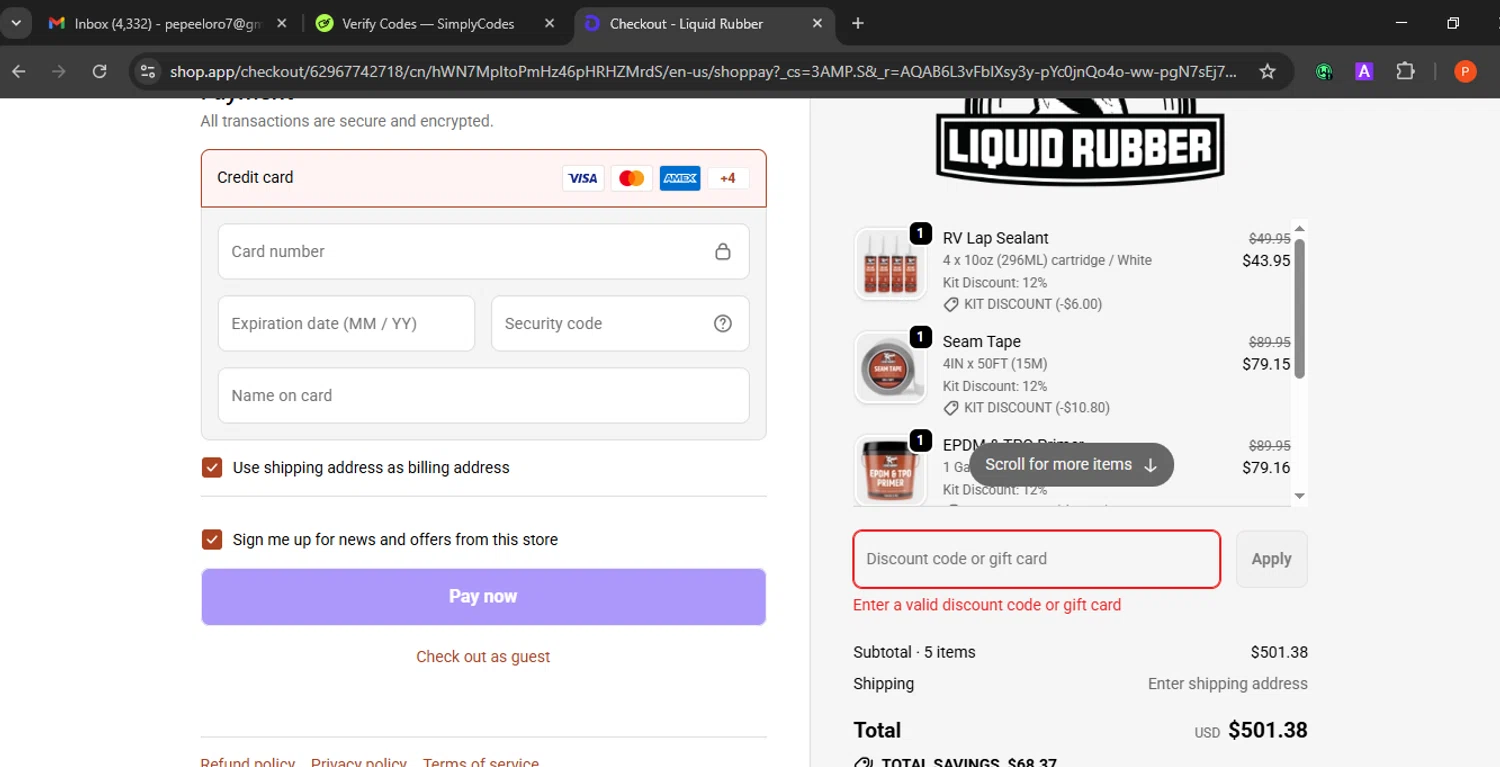Viewport: 1500px width, 767px height.
Task: Show the +4 more card types
Action: click(x=728, y=178)
